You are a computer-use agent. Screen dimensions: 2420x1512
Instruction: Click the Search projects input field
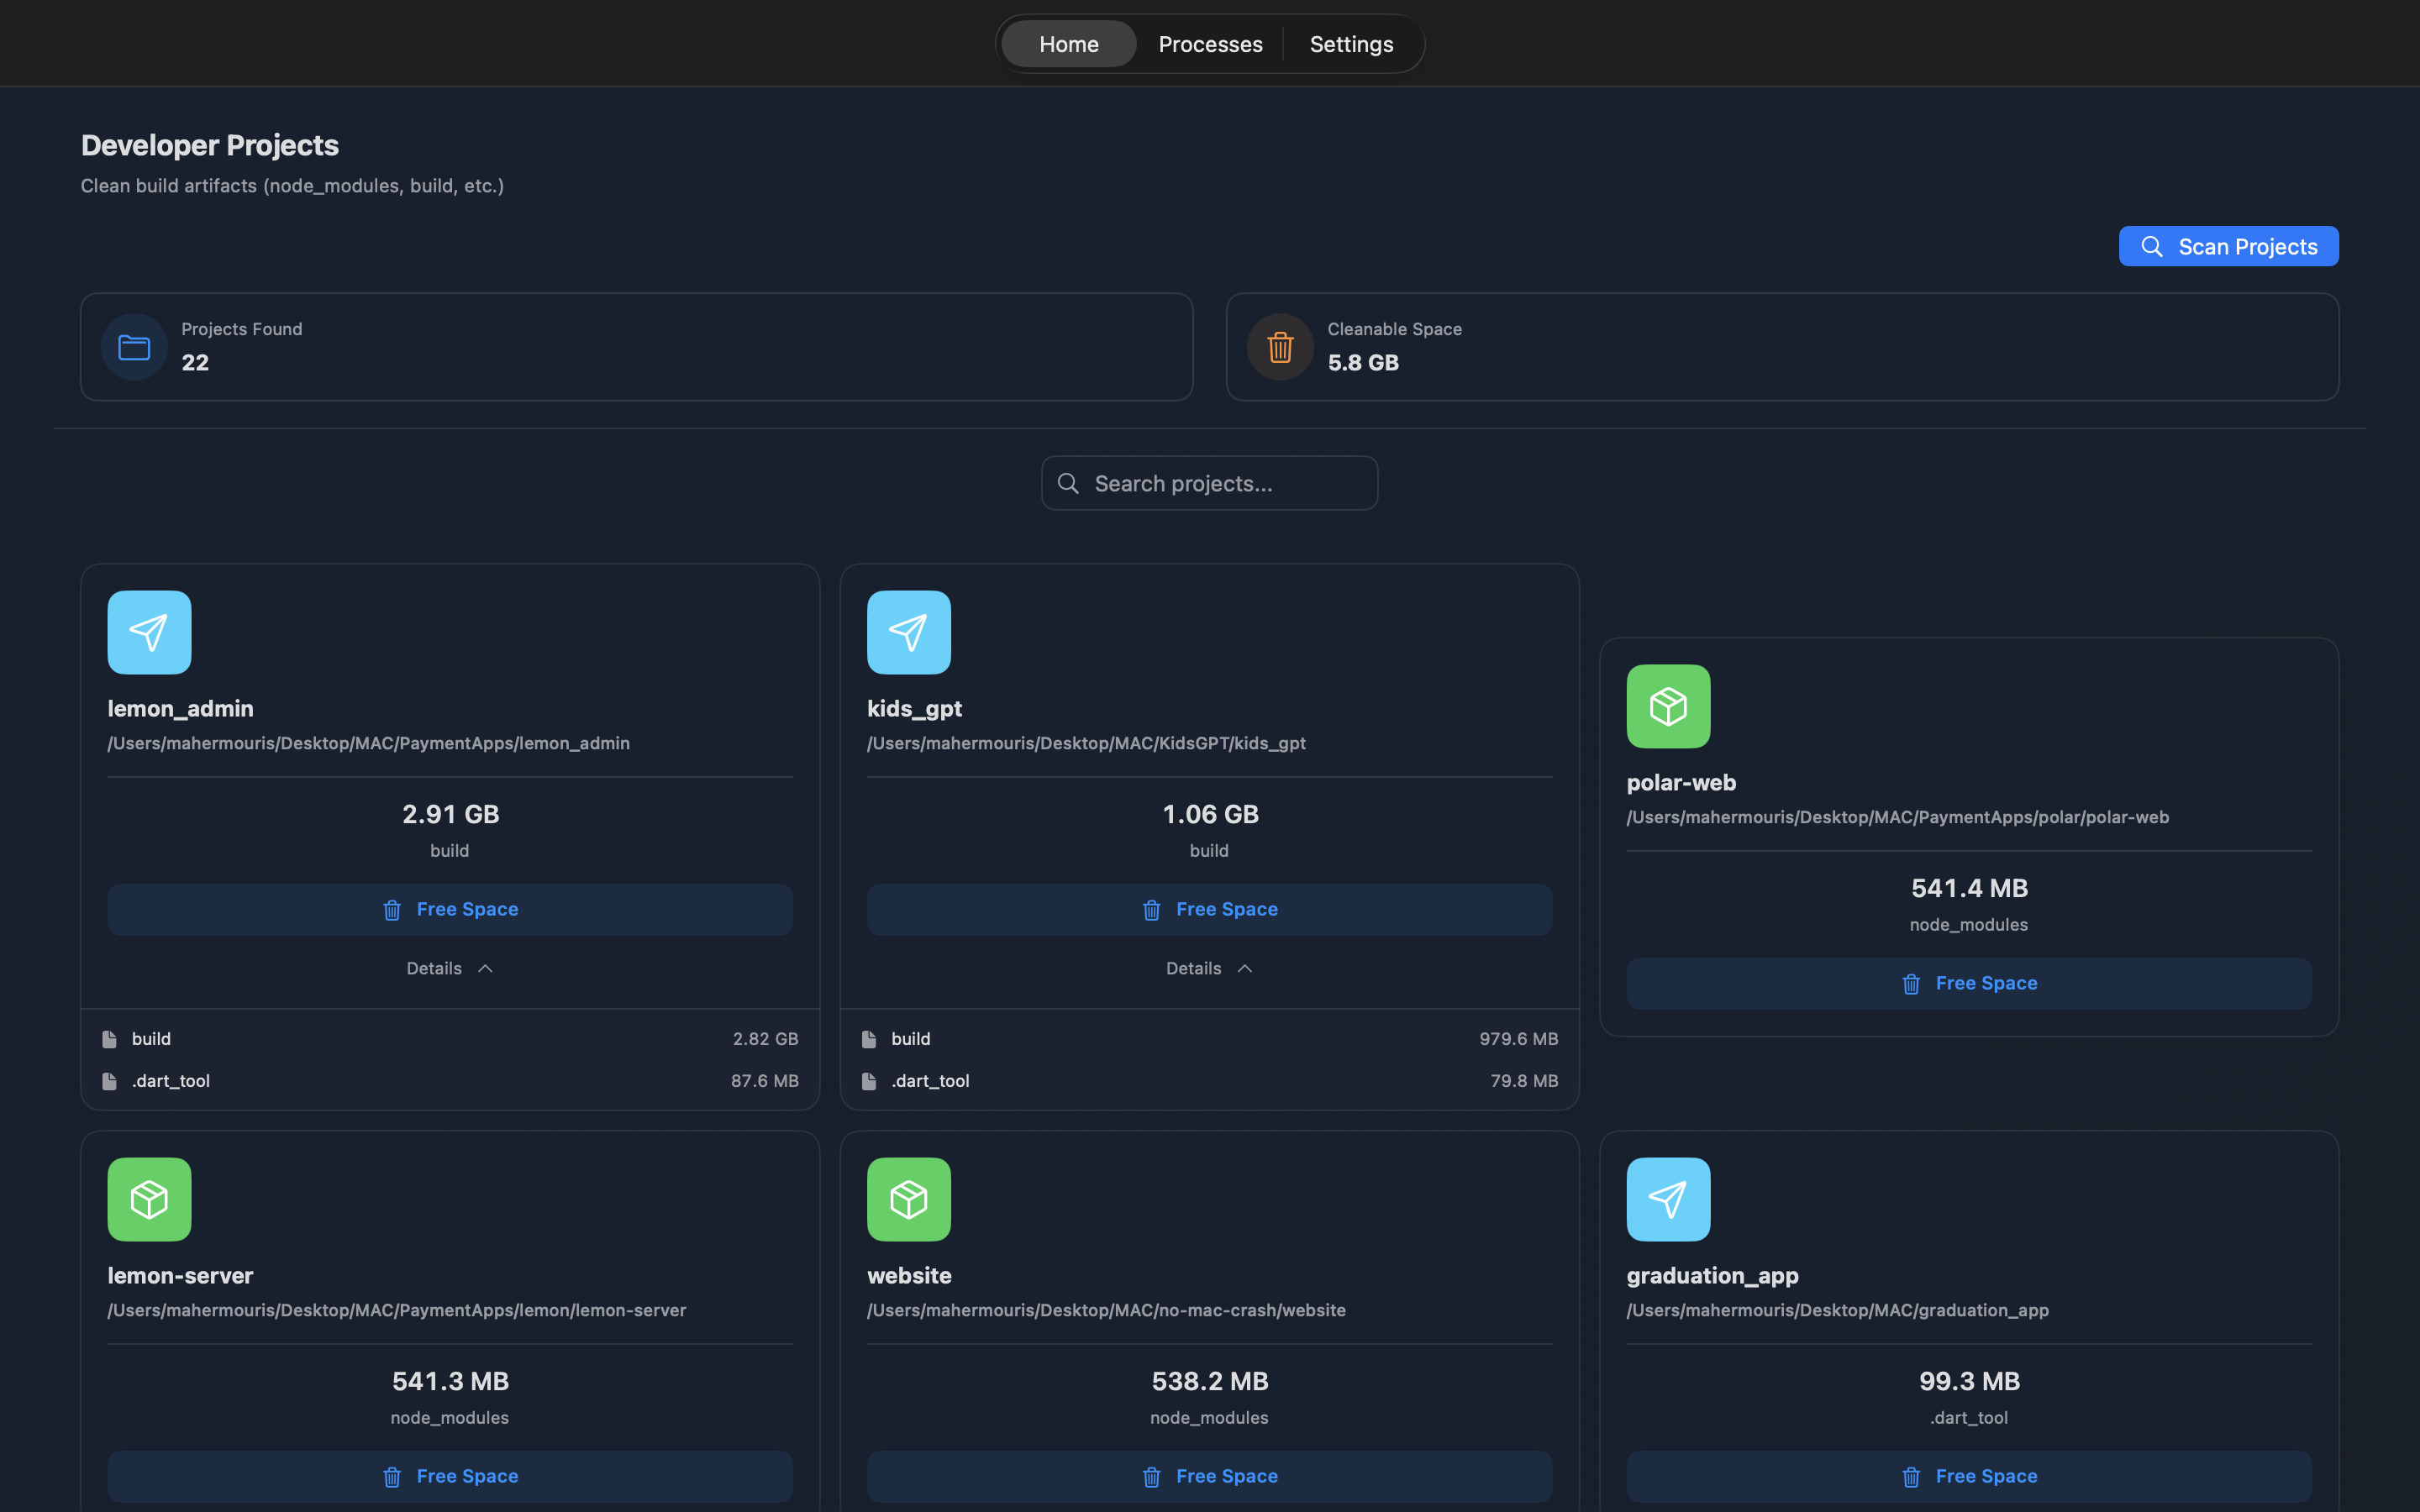pos(1208,483)
